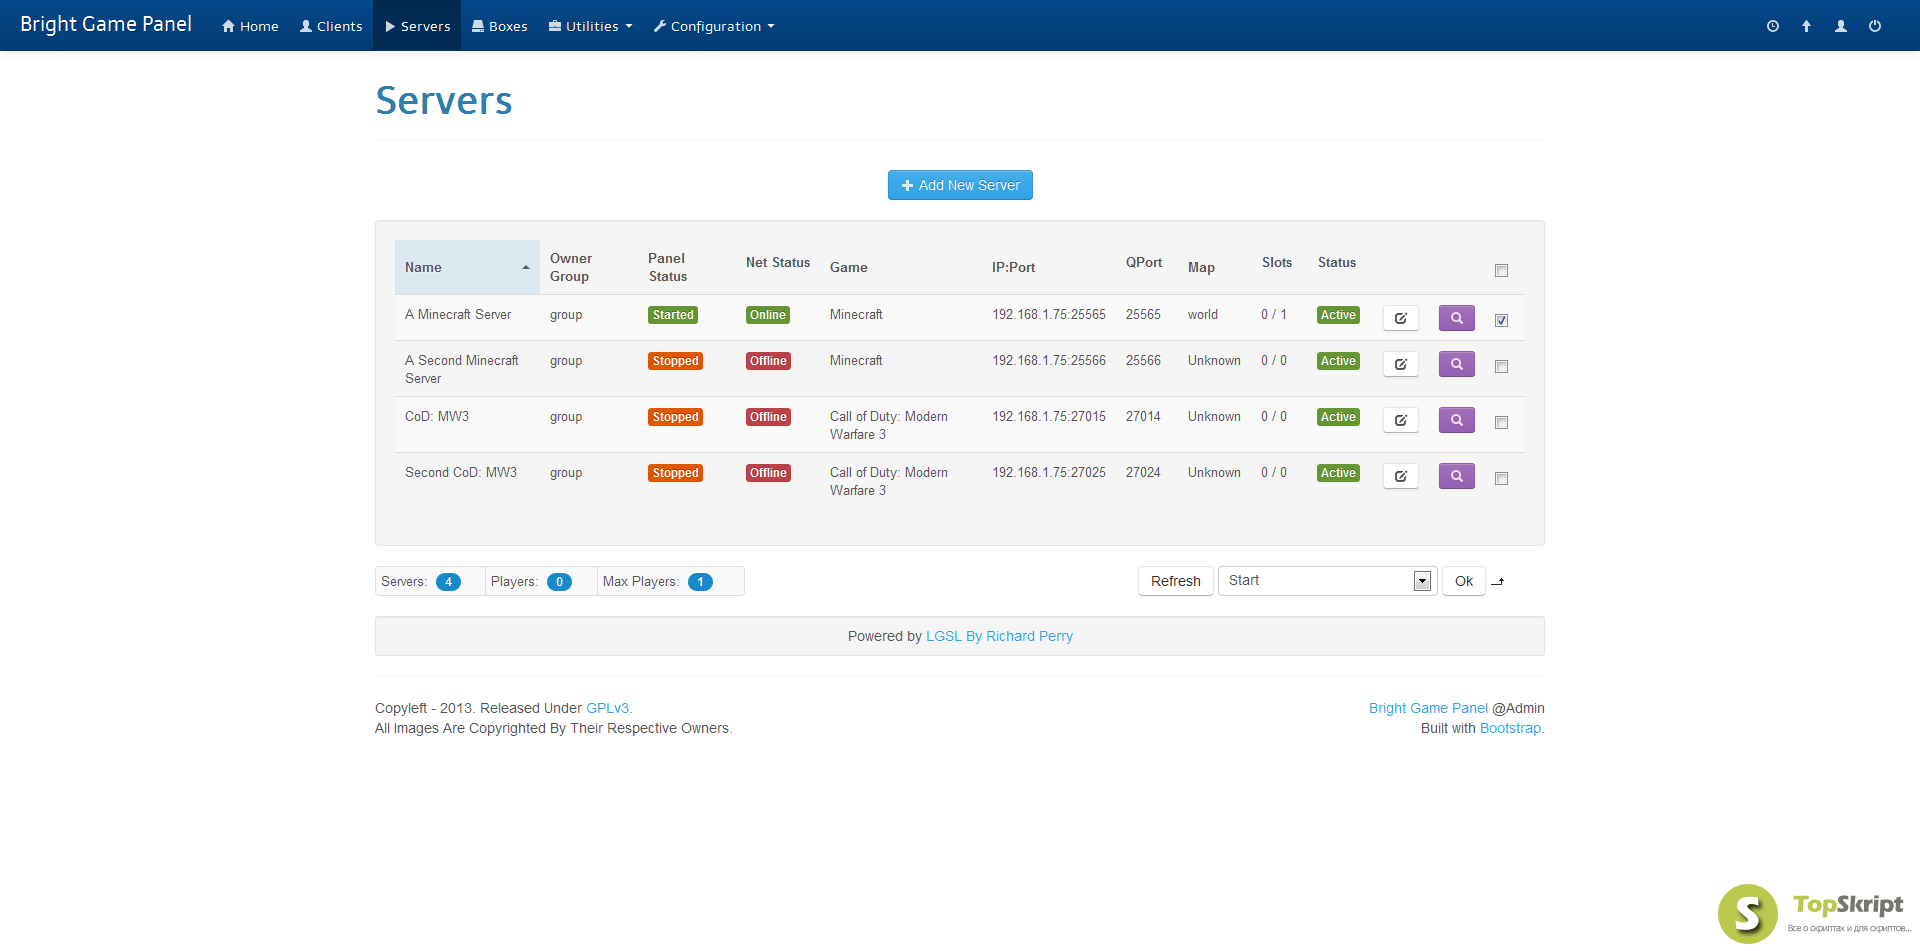1920x951 pixels.
Task: Click the 27014 QPort cell
Action: (x=1143, y=416)
